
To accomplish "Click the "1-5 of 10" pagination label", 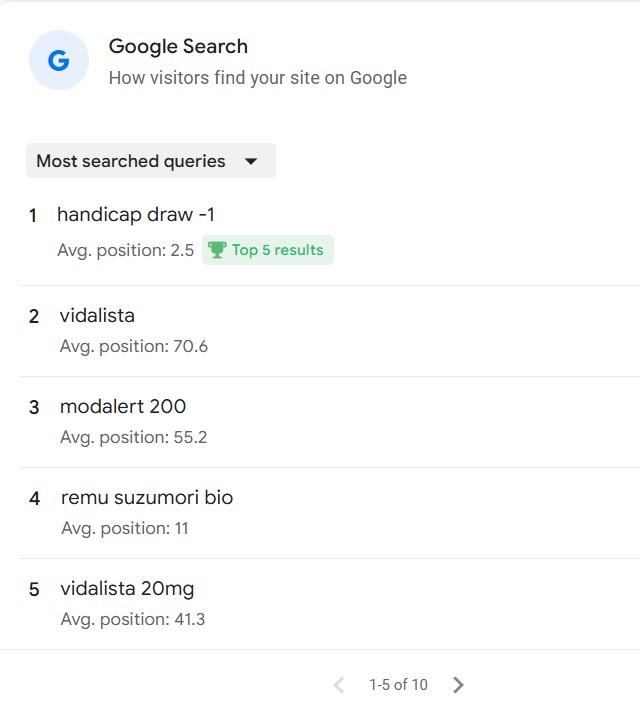I will [x=398, y=685].
